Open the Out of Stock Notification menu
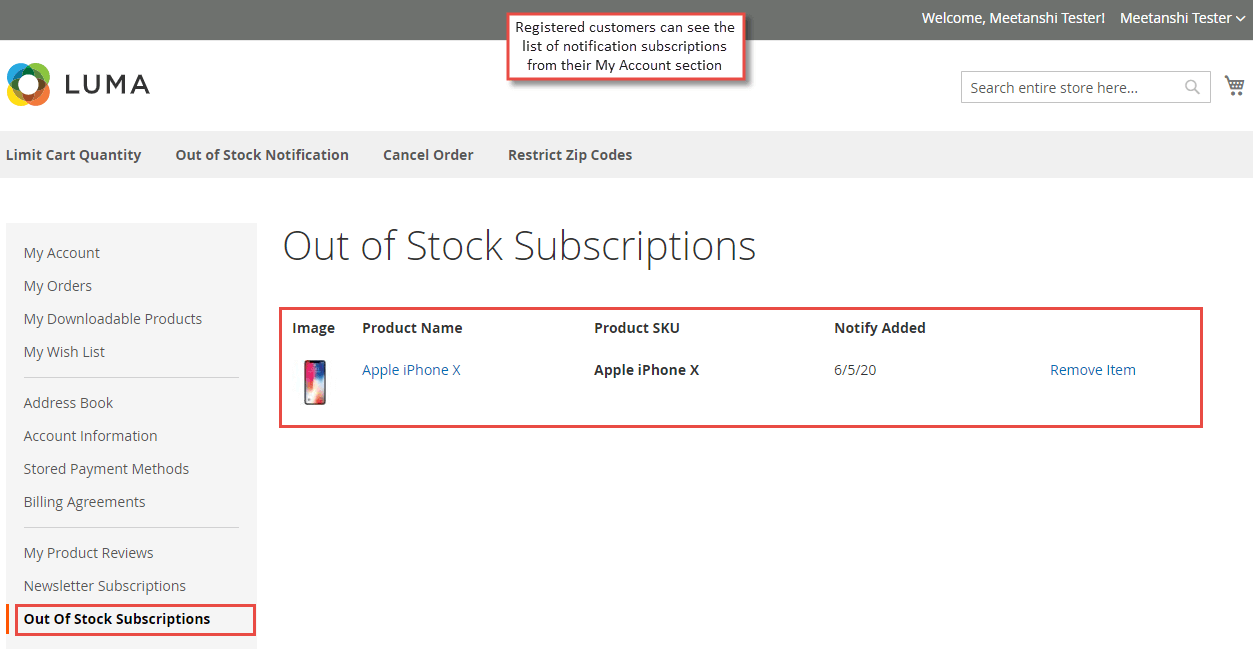This screenshot has height=656, width=1253. 262,155
